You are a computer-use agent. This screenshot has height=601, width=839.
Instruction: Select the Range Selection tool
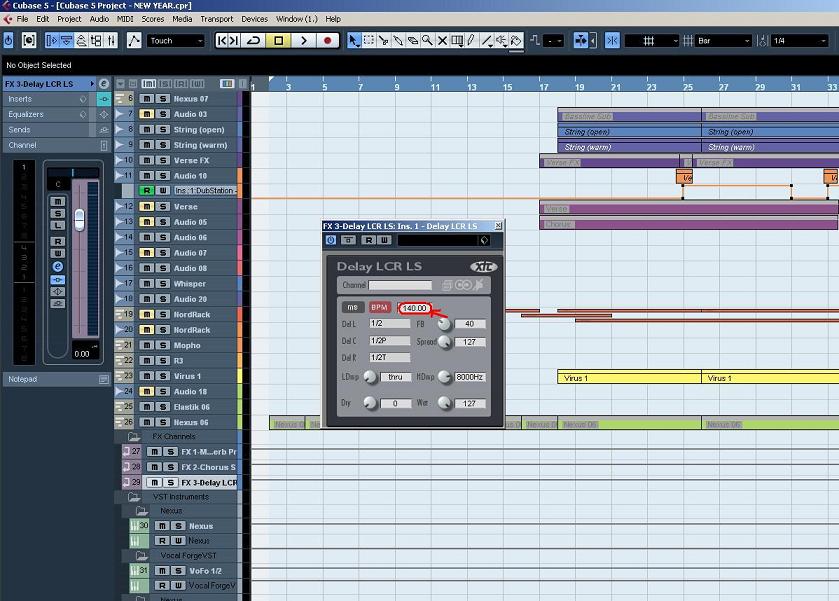point(369,41)
